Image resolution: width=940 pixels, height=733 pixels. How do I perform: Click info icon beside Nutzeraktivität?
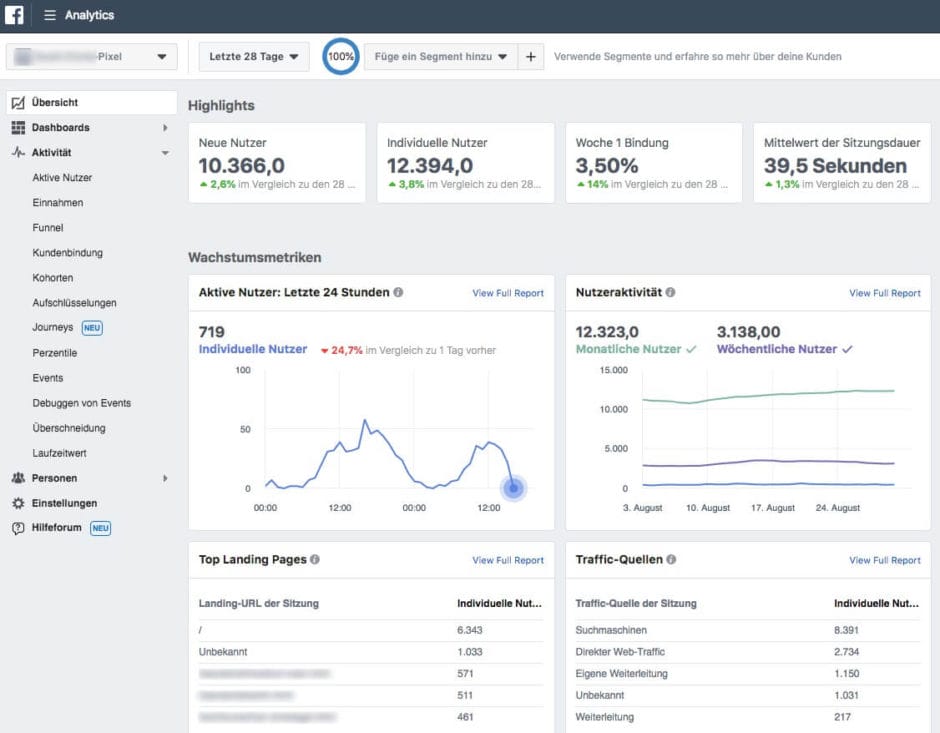click(x=670, y=293)
